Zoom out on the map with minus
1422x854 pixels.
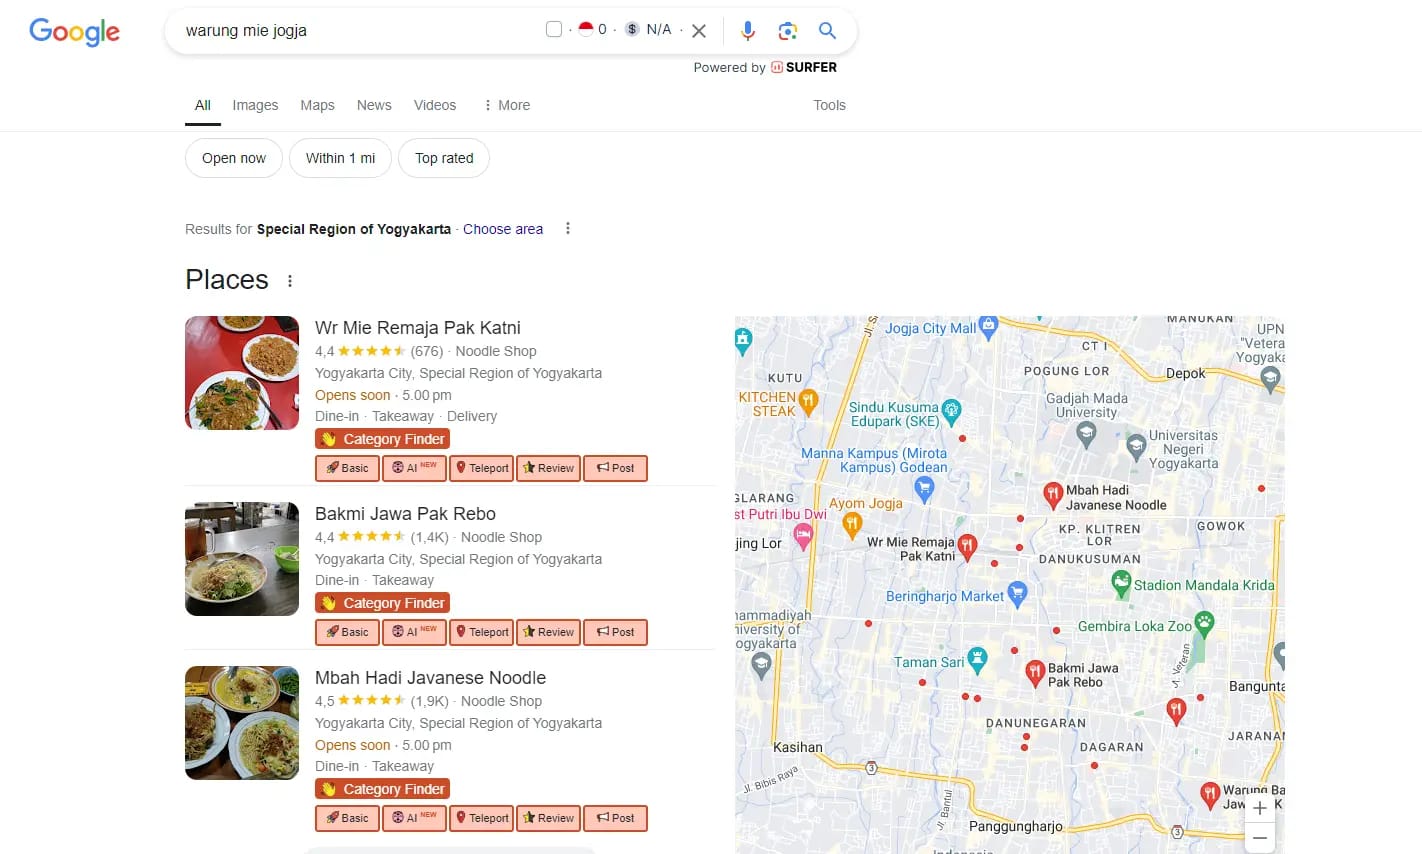click(x=1260, y=838)
